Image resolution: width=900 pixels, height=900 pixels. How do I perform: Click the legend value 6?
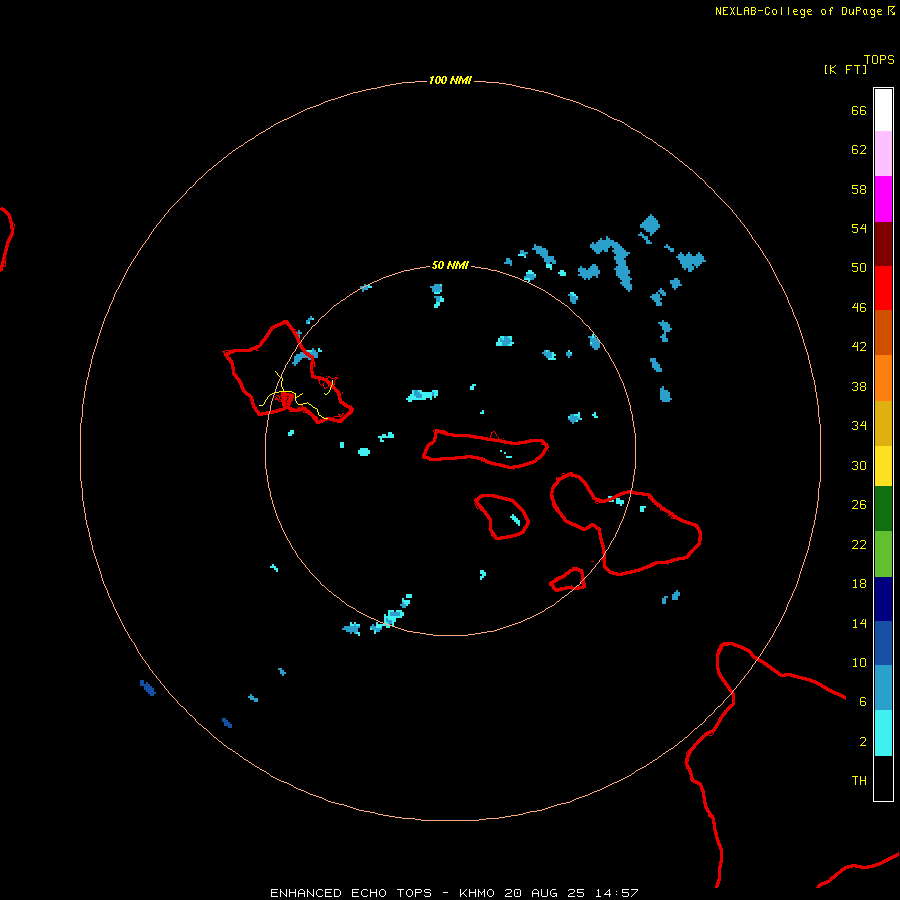[863, 702]
